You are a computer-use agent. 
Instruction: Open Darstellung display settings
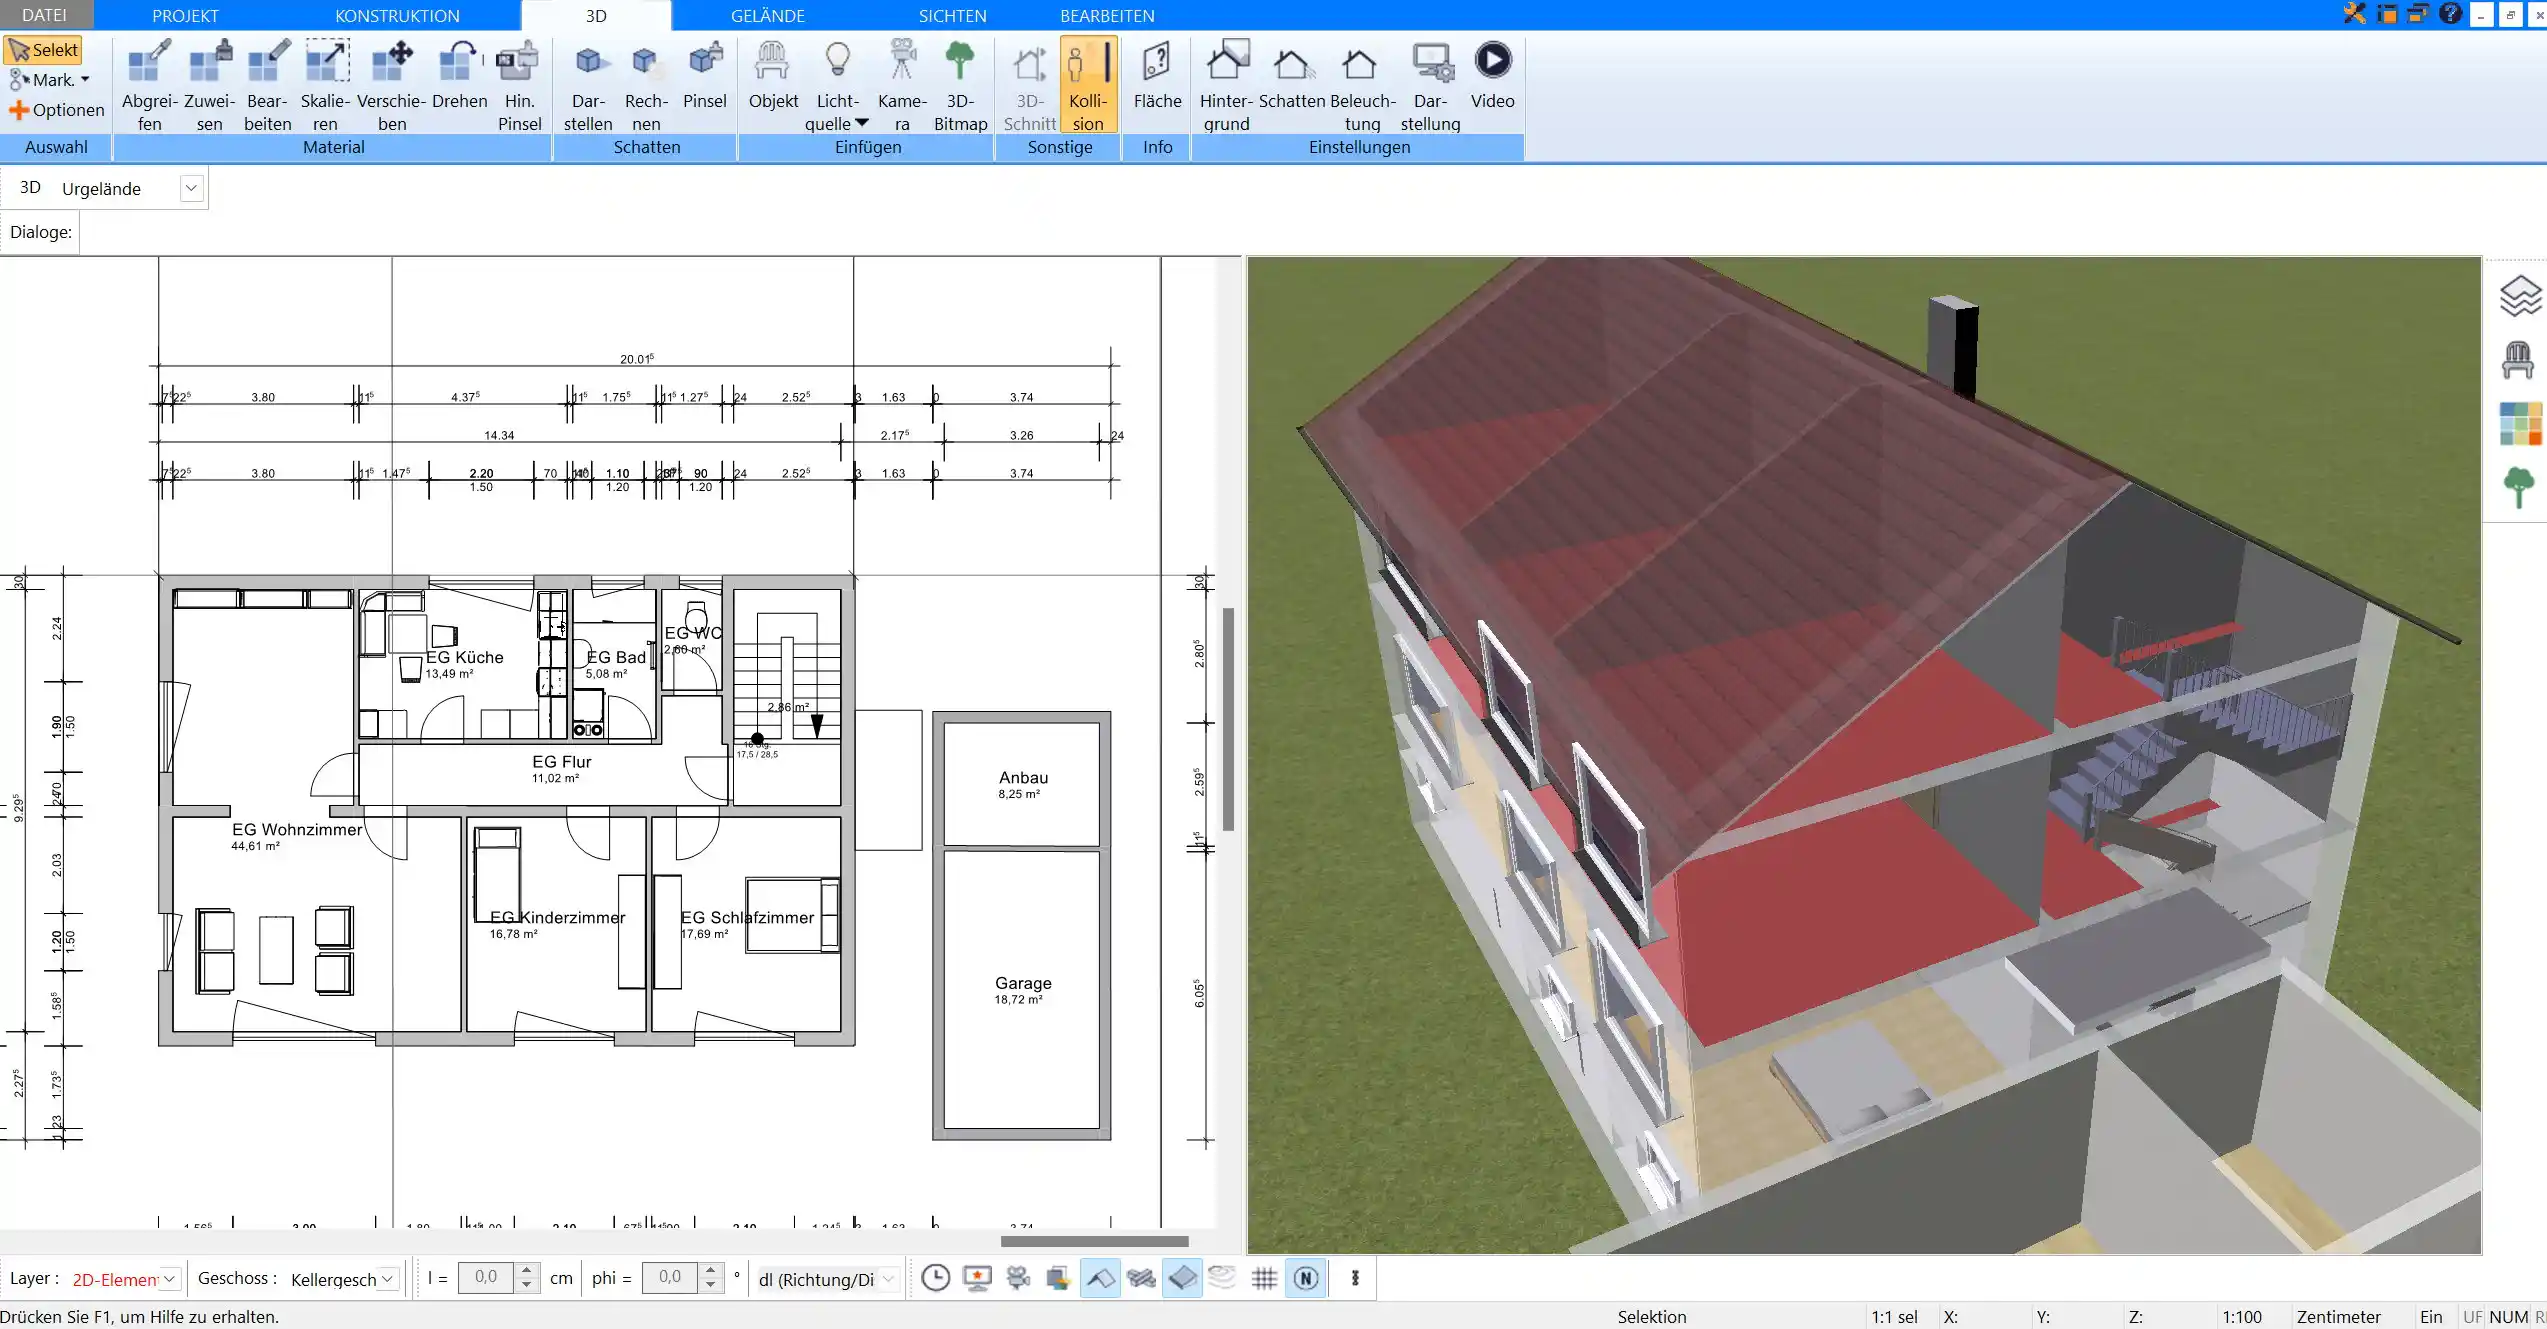pos(1430,86)
